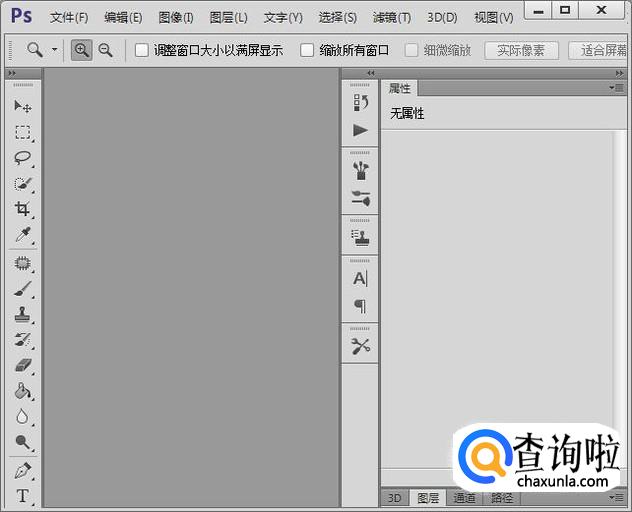Switch to the 通道 panel tab
632x512 pixels.
click(x=464, y=498)
